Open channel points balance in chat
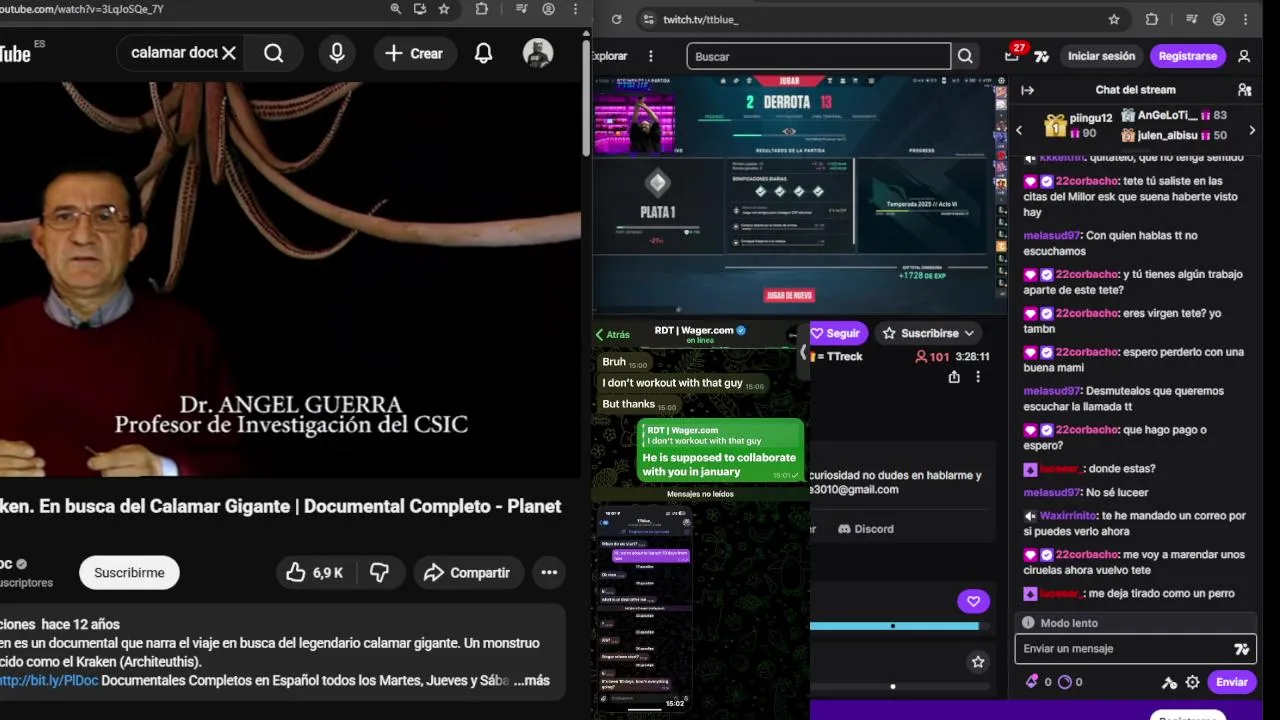This screenshot has height=720, width=1280. (1070, 682)
